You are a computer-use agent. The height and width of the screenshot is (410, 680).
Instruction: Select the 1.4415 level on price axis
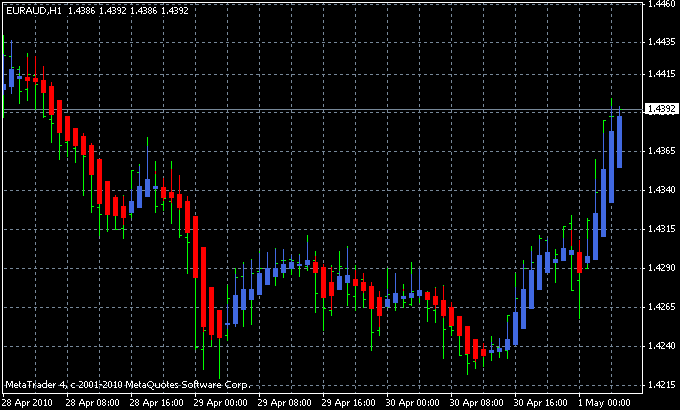(661, 73)
